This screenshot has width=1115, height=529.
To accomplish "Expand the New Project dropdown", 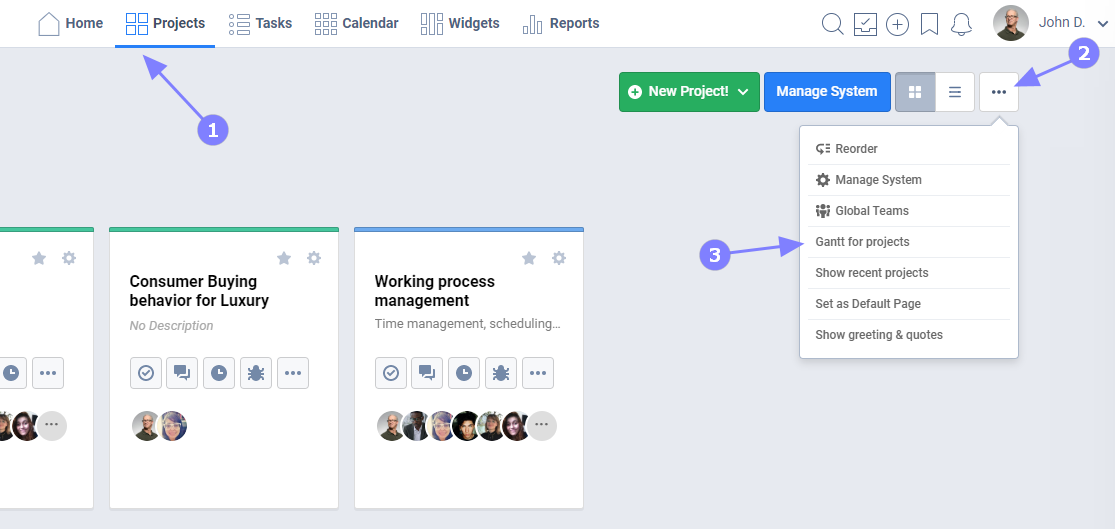I will pyautogui.click(x=743, y=92).
